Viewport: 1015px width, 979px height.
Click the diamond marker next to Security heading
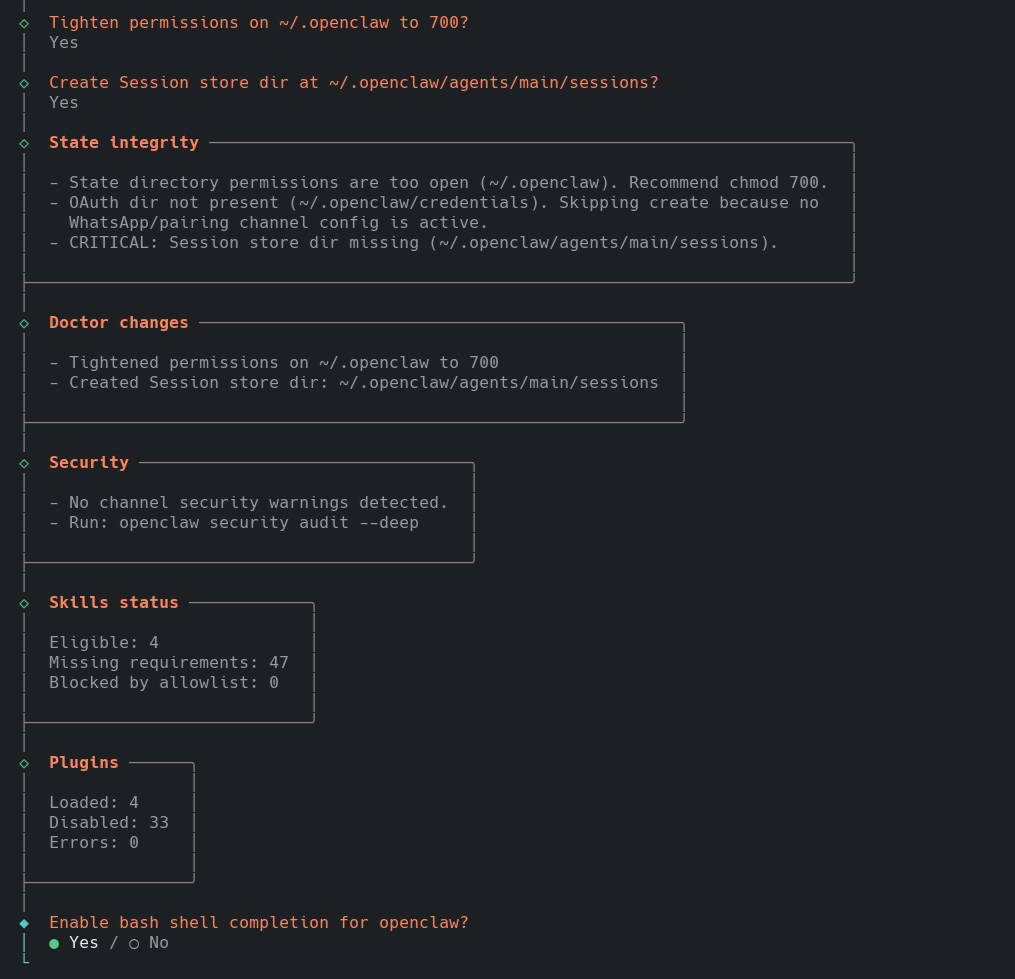(x=24, y=463)
